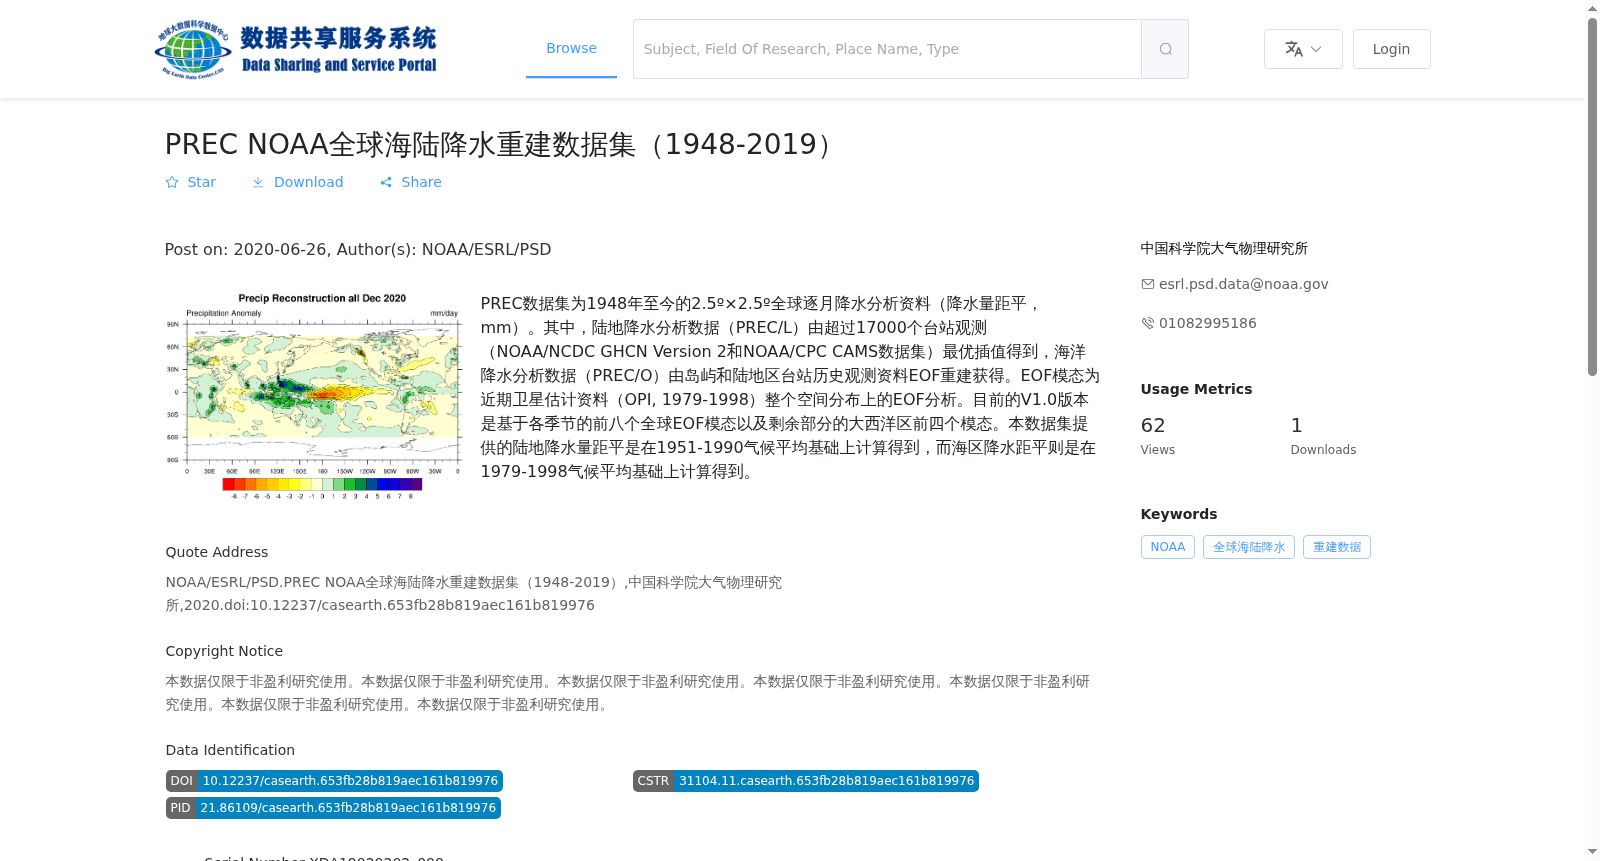Click the Keywords heading
The height and width of the screenshot is (861, 1600).
click(1179, 514)
